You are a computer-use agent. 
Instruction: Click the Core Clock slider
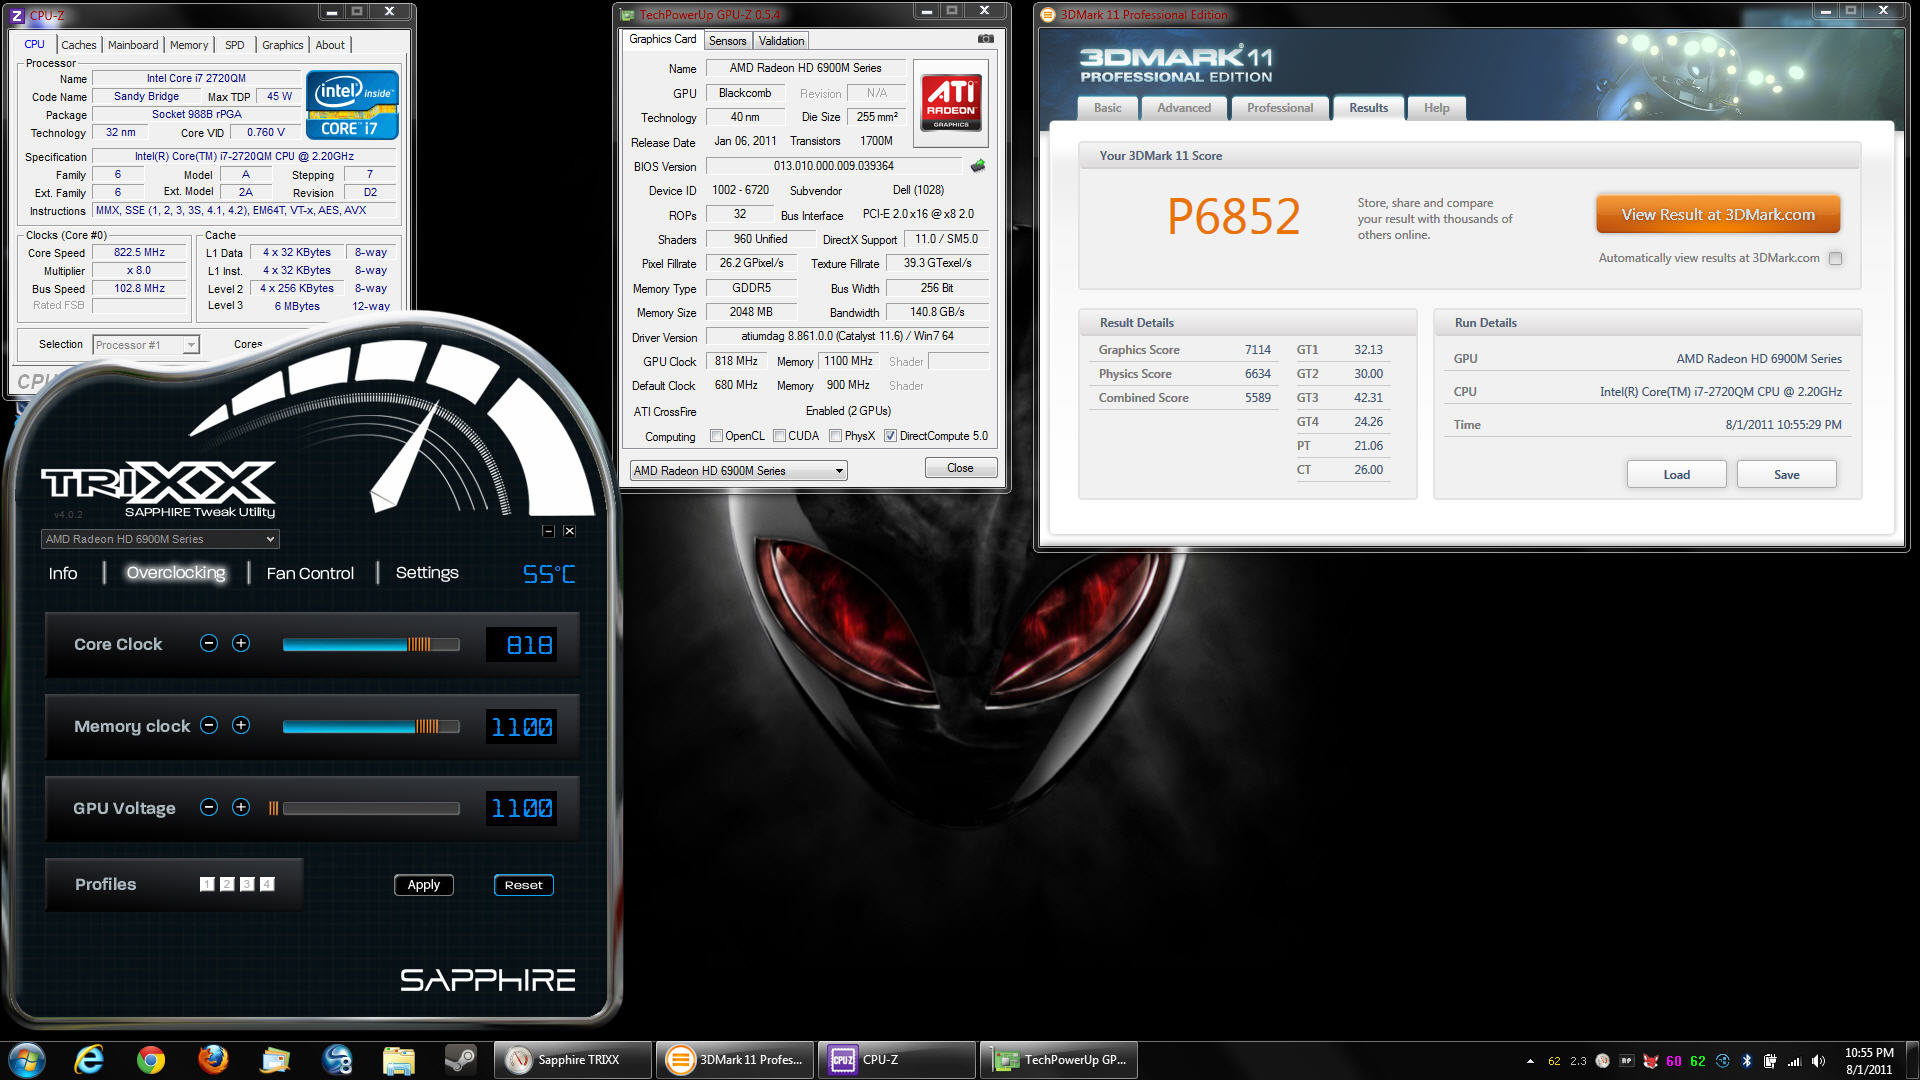[x=371, y=645]
